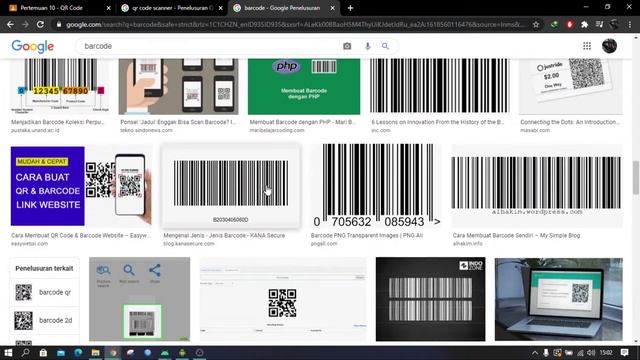640x360 pixels.
Task: Start voice search with the microphone
Action: (368, 46)
